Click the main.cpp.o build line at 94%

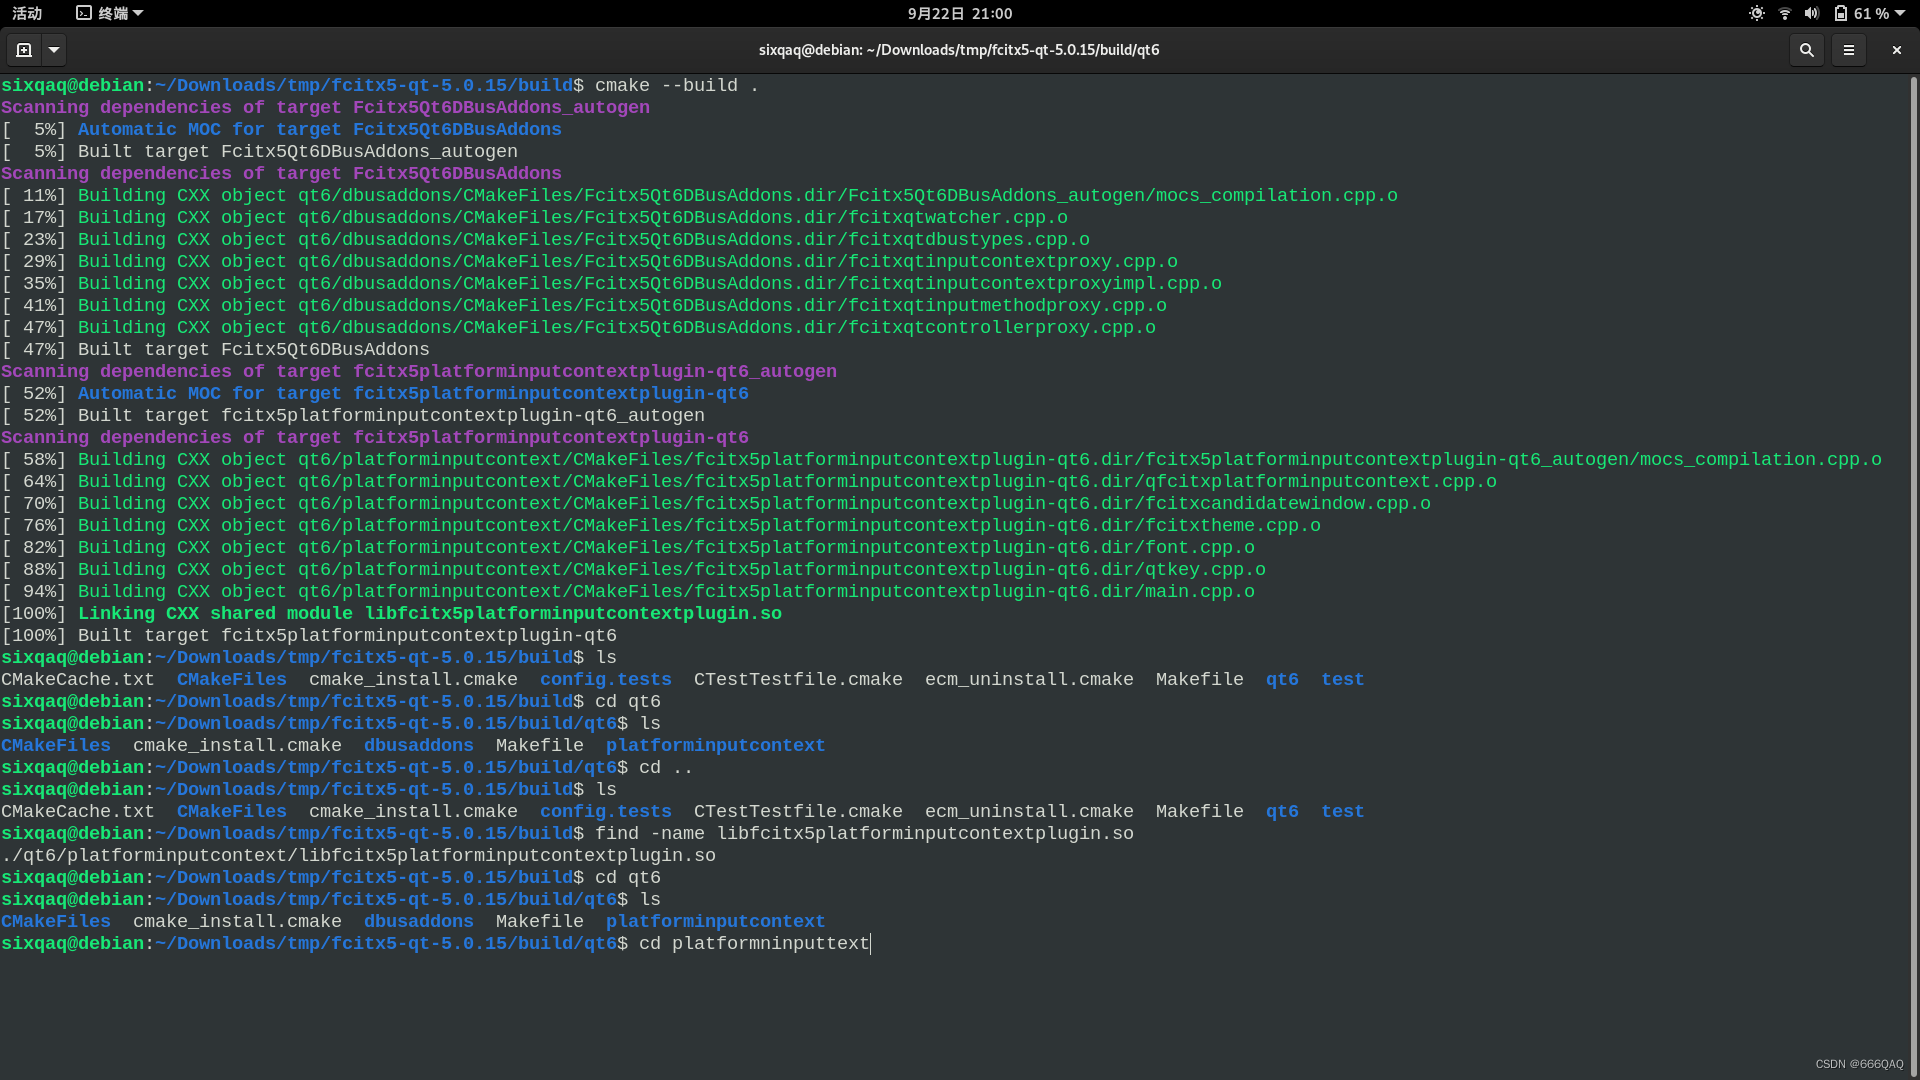click(x=628, y=592)
